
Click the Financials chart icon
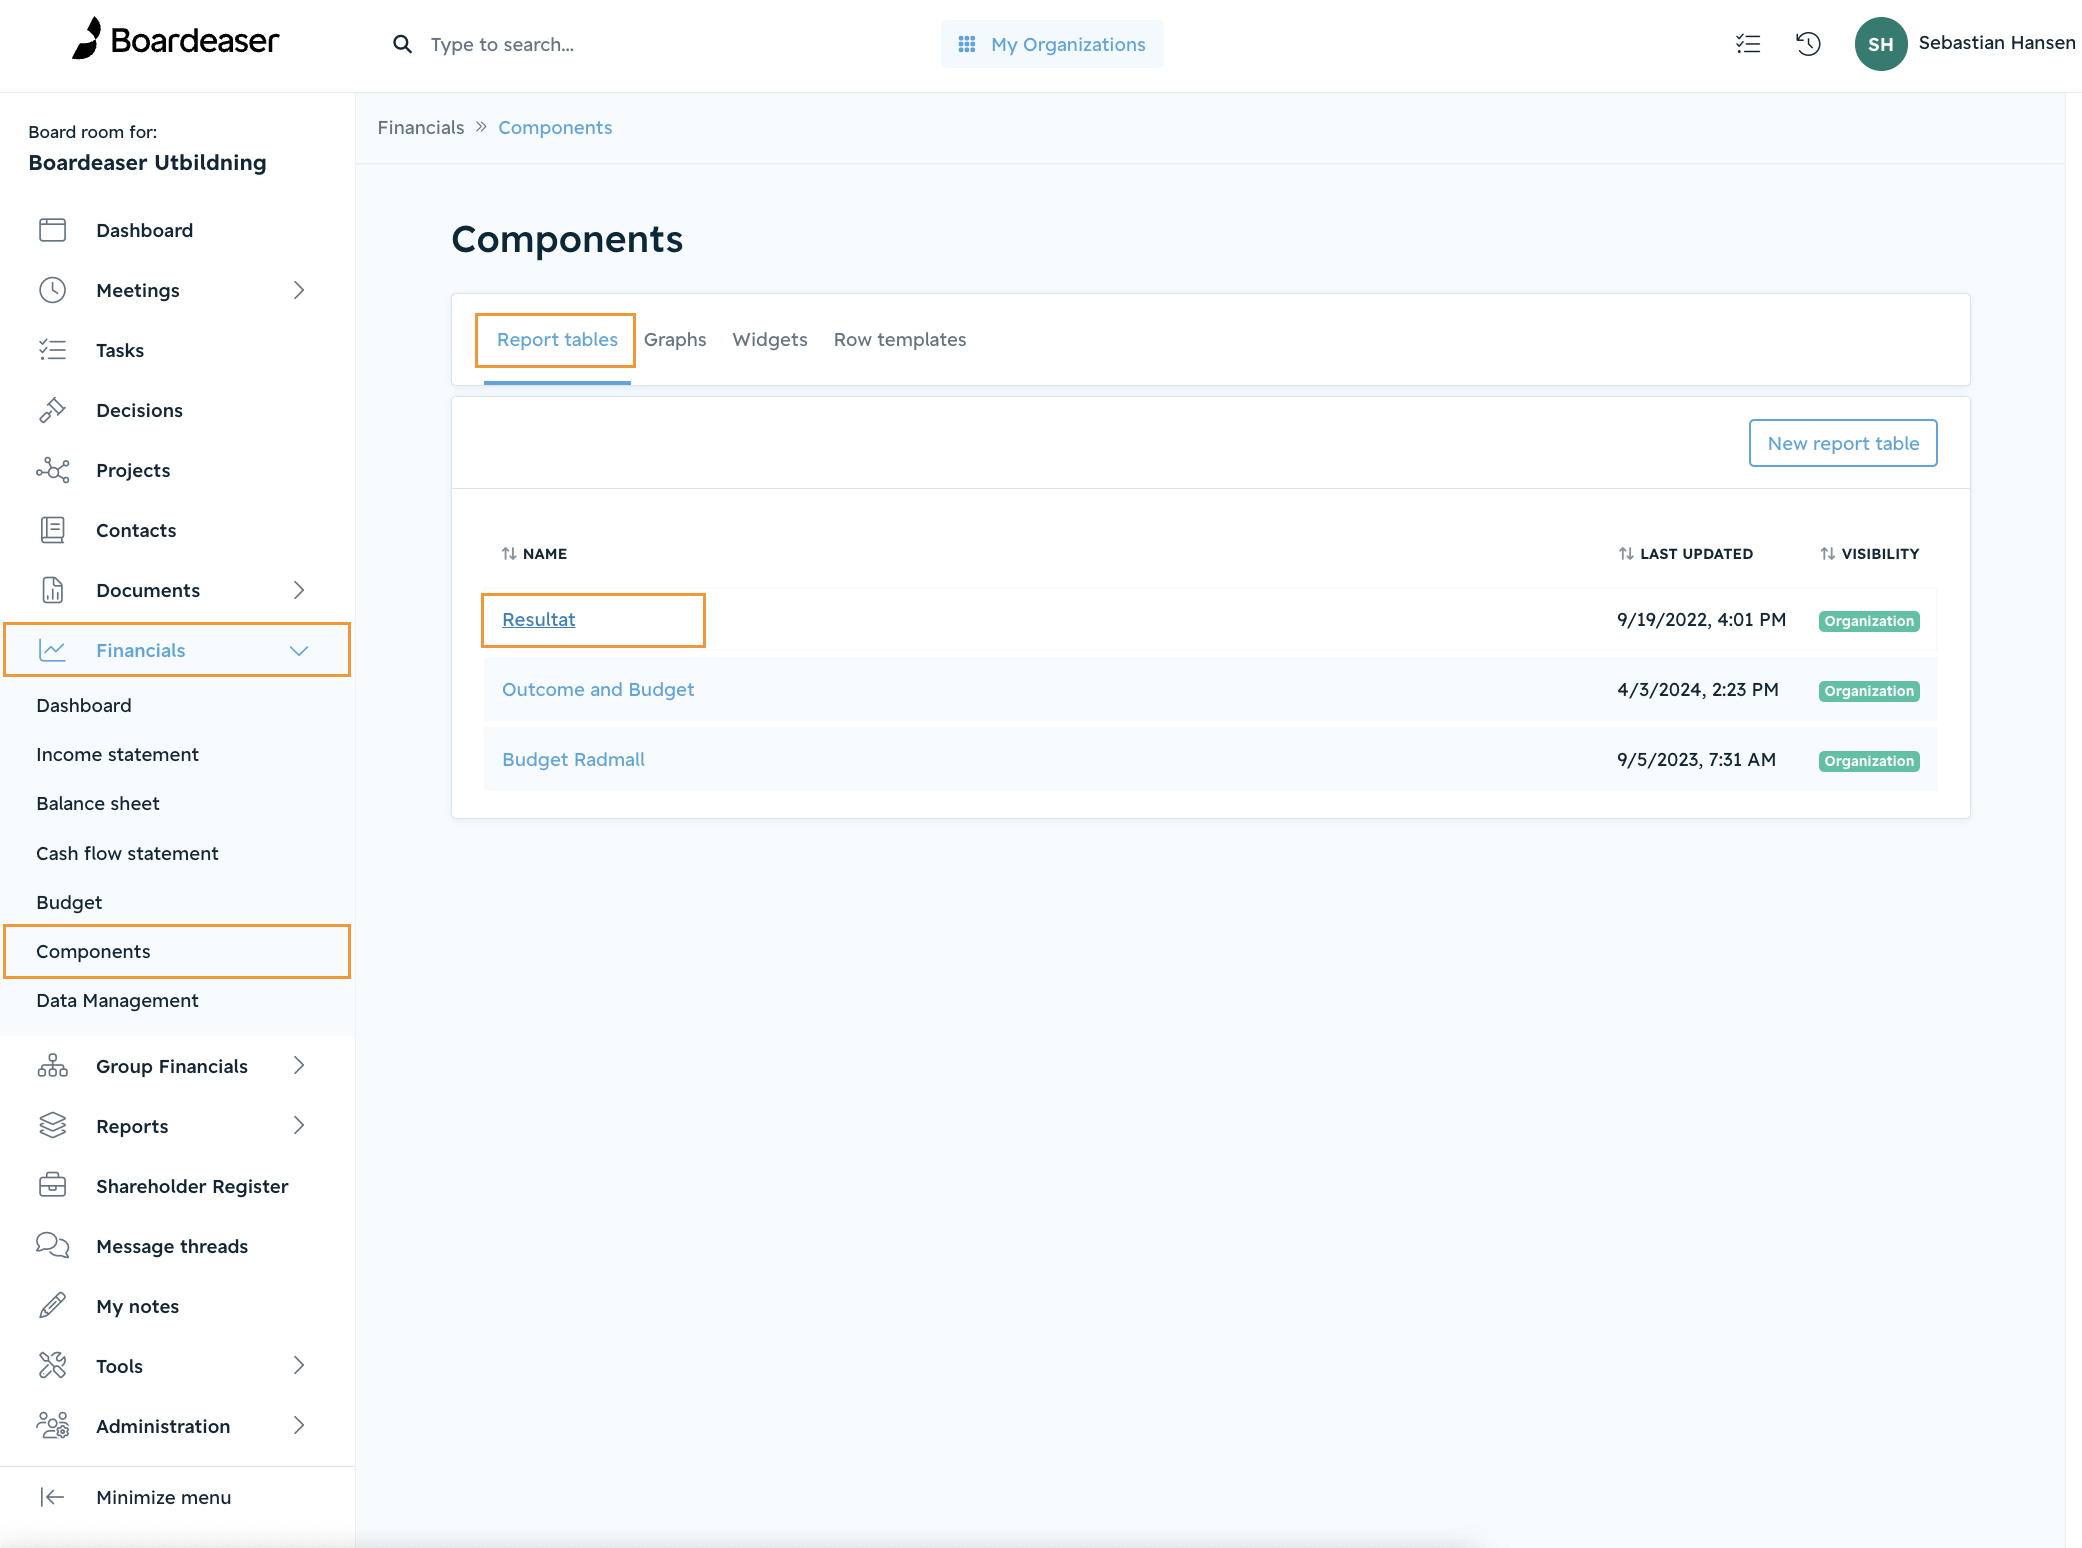52,650
